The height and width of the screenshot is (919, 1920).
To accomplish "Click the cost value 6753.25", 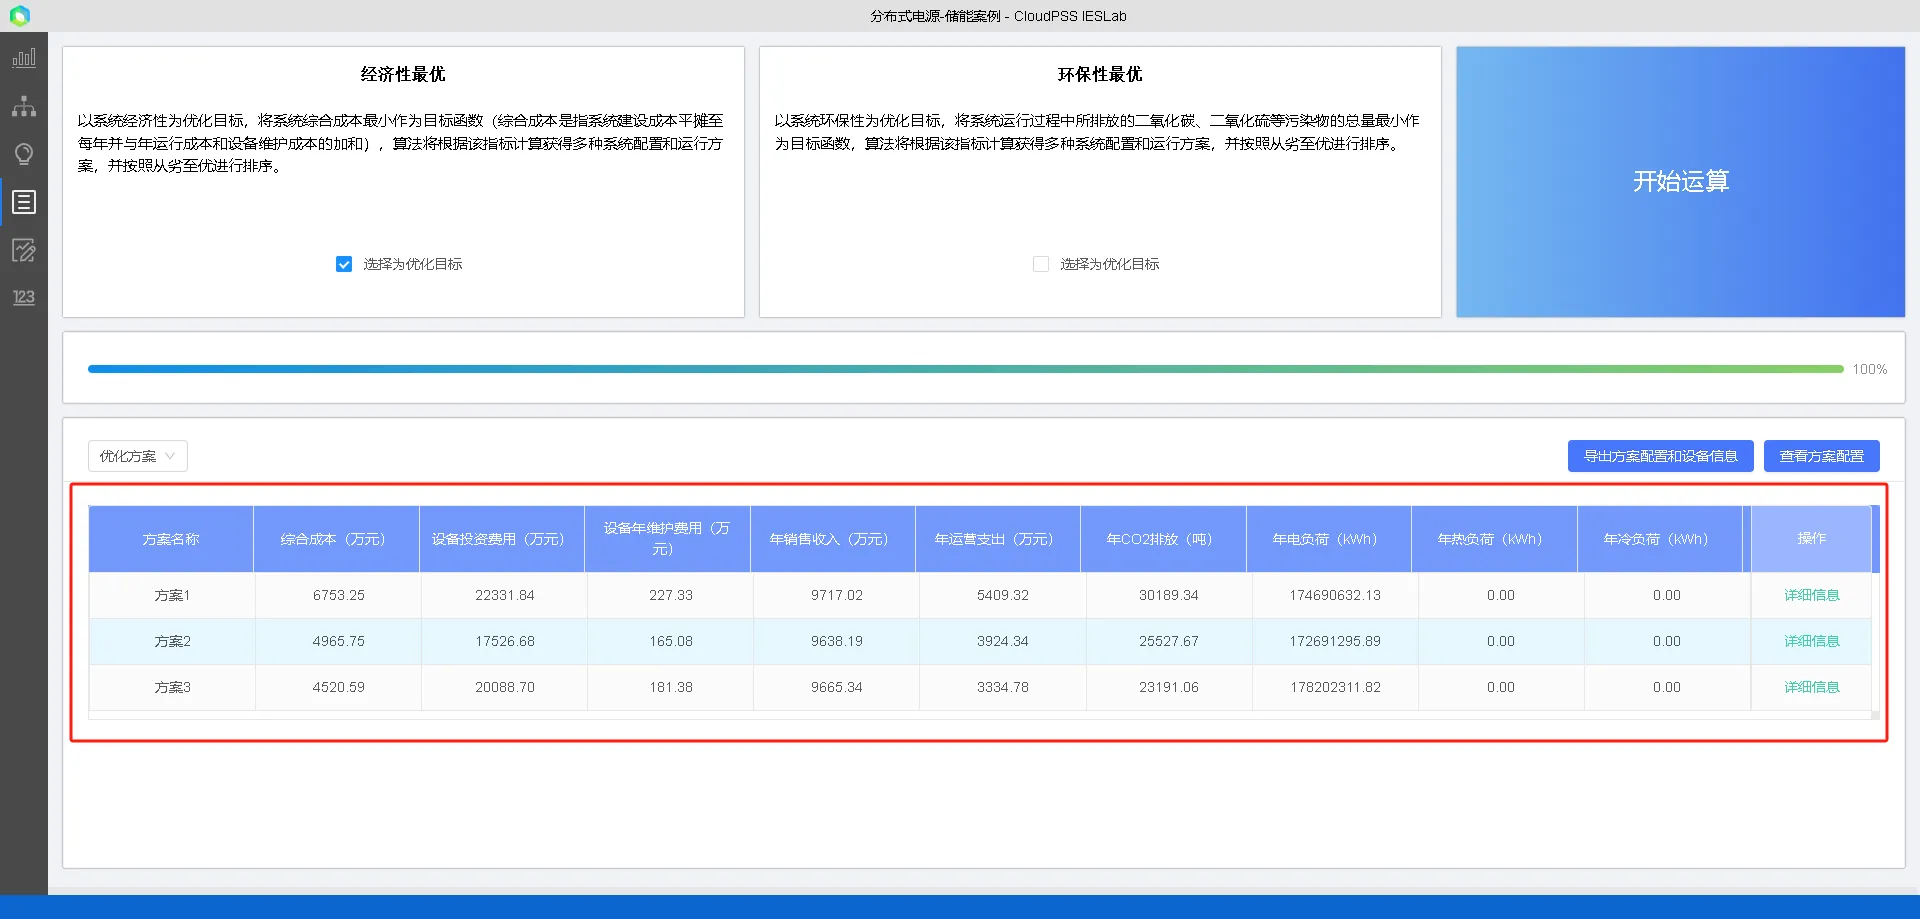I will [339, 595].
